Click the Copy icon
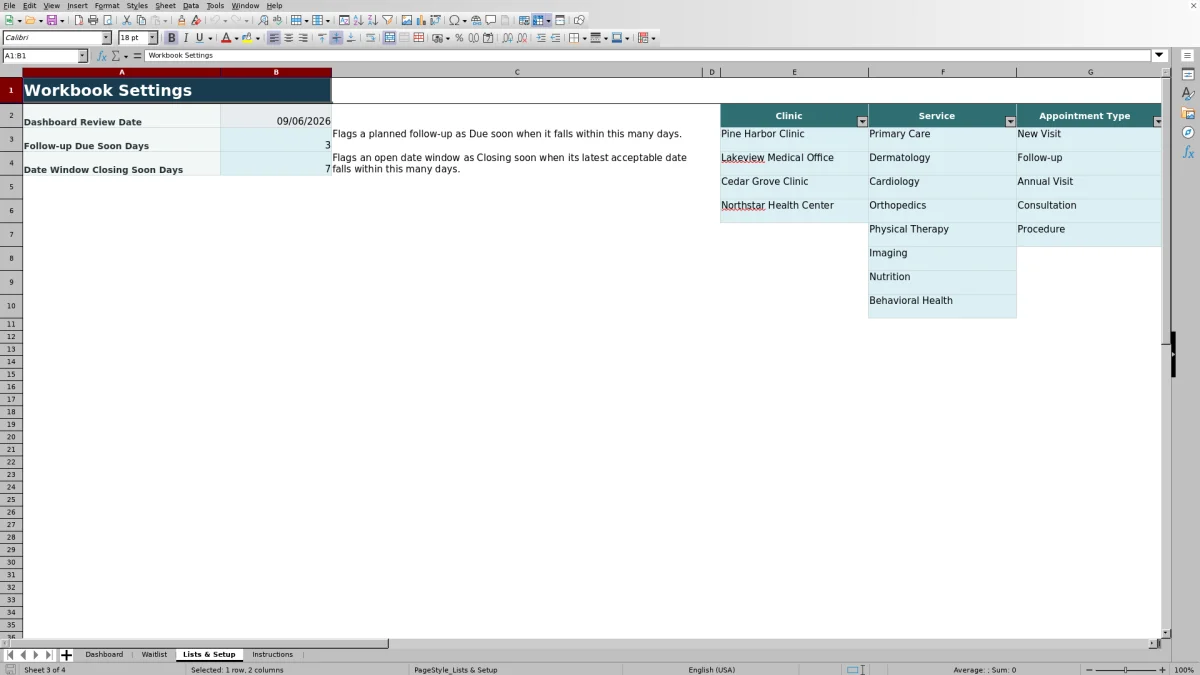Image resolution: width=1200 pixels, height=675 pixels. pos(141,20)
